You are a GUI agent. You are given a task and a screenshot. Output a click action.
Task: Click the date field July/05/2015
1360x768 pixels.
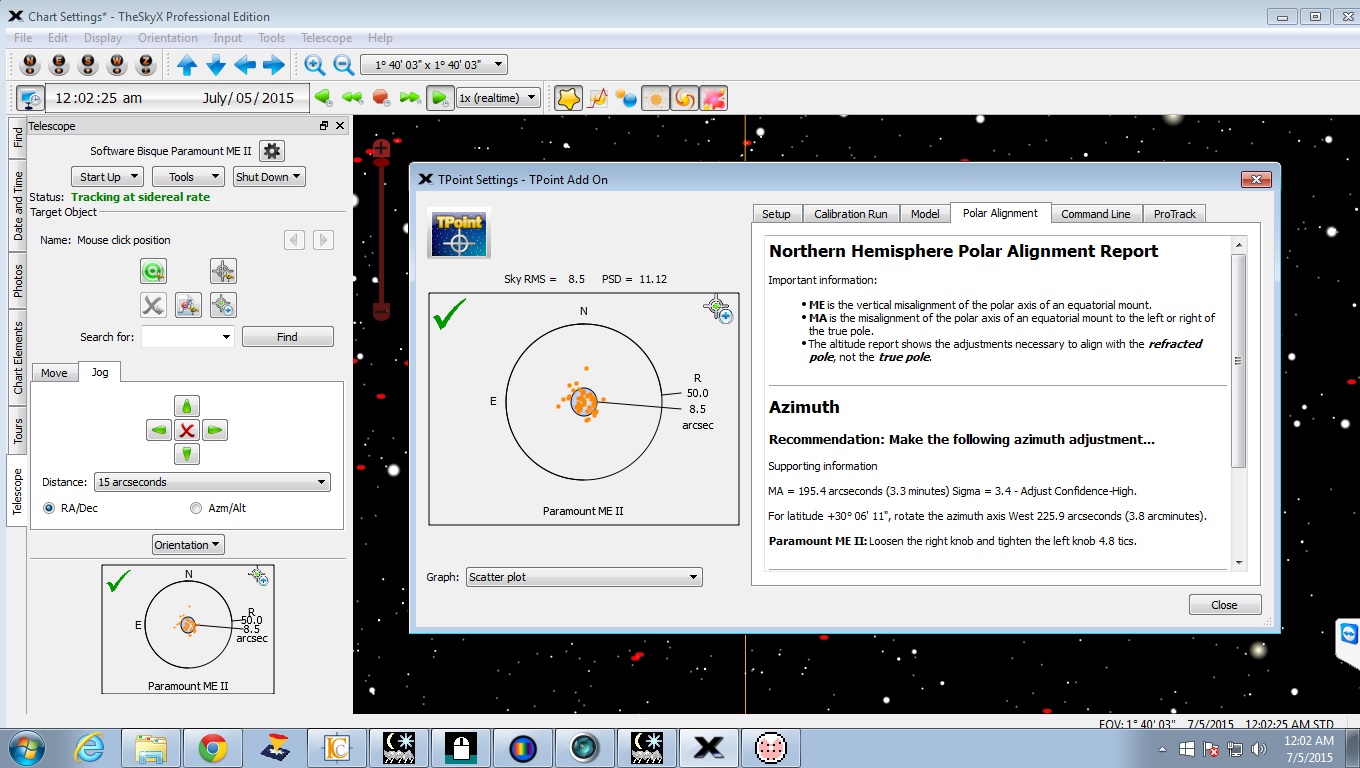248,98
